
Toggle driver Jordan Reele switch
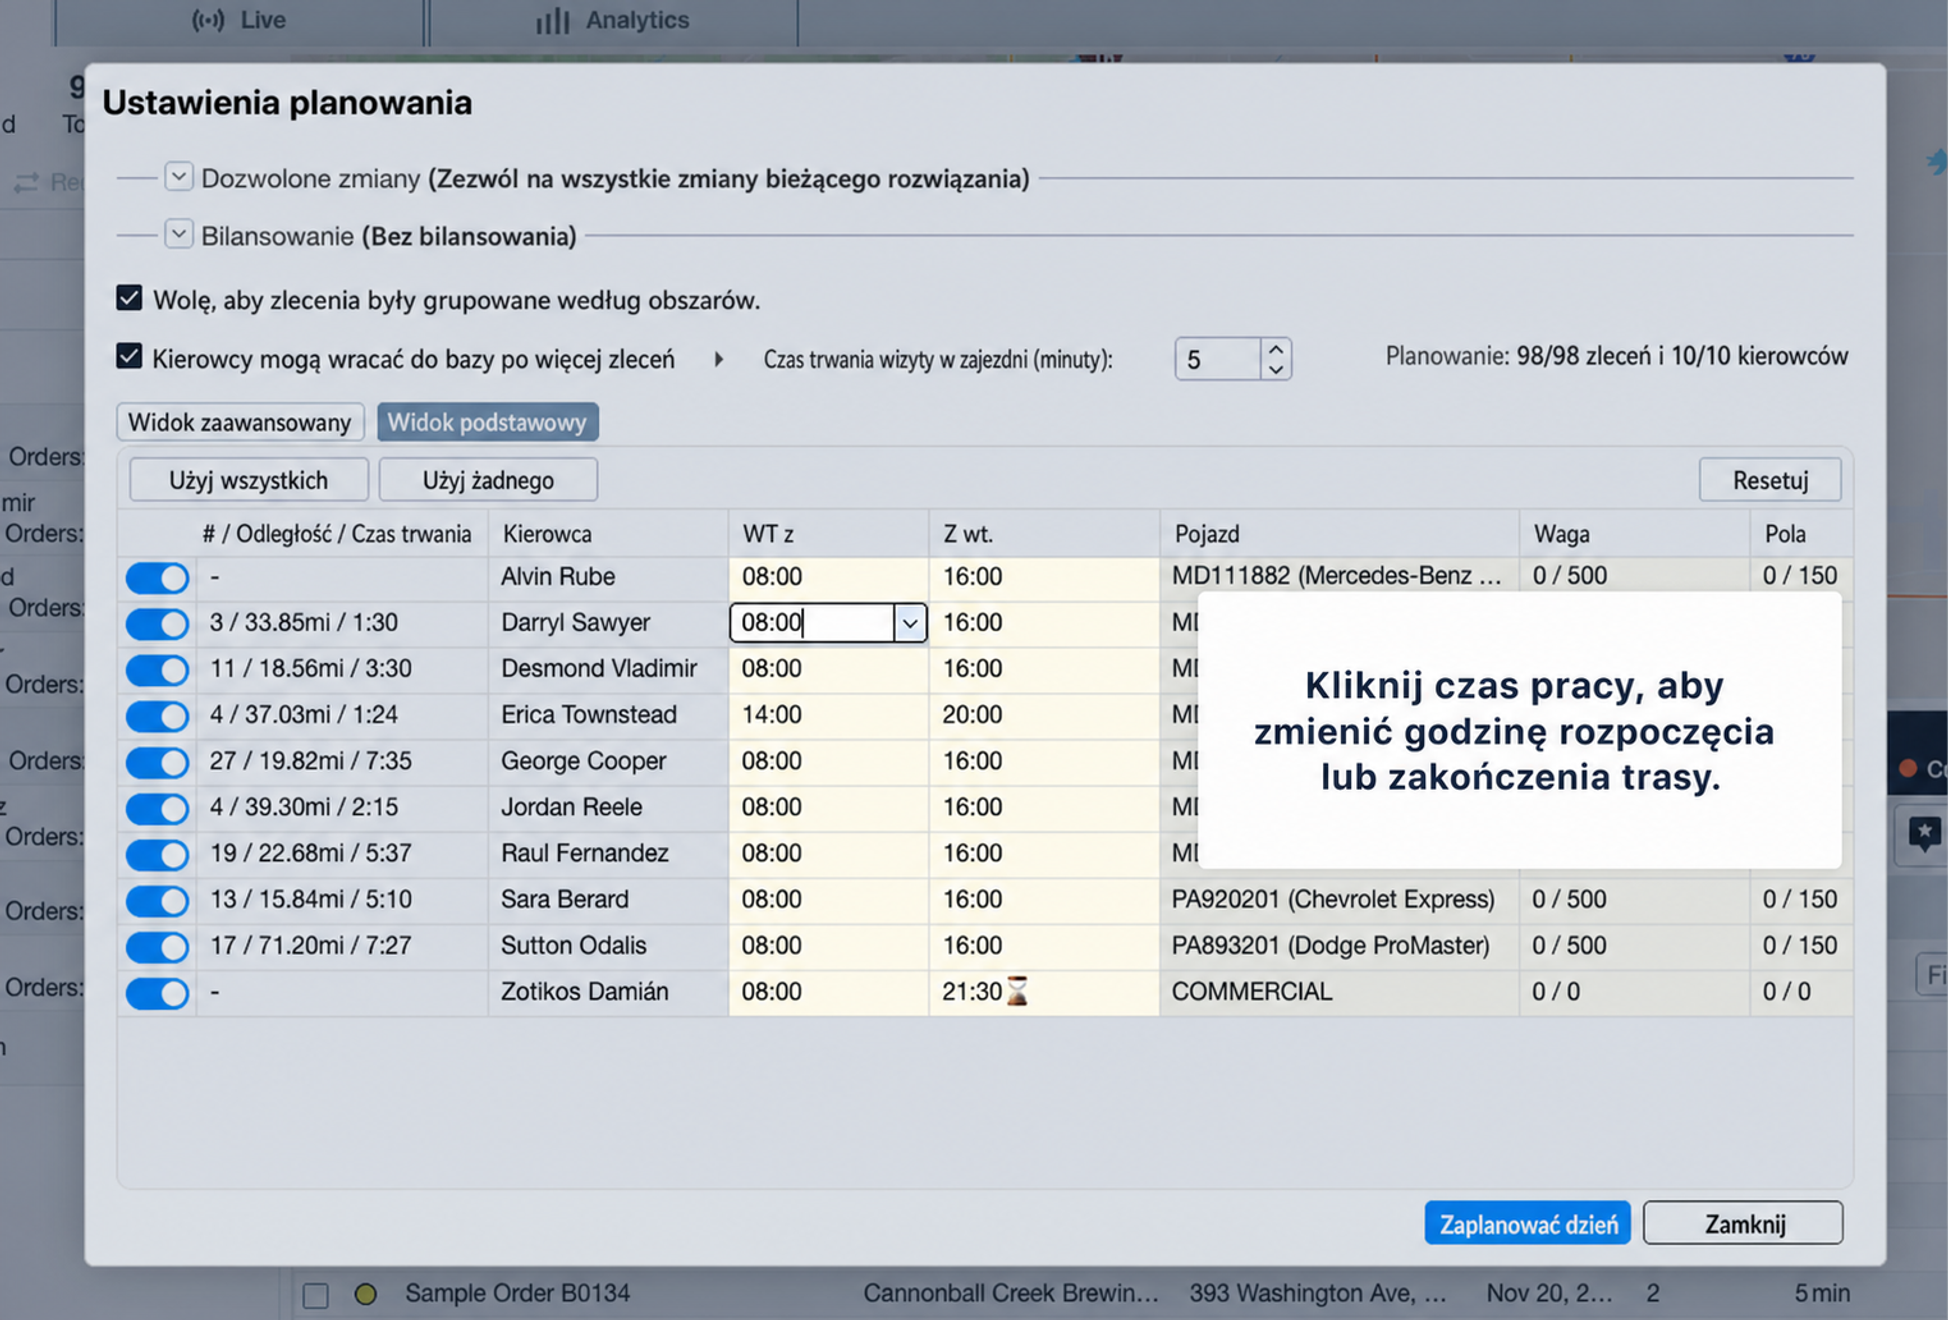tap(157, 808)
